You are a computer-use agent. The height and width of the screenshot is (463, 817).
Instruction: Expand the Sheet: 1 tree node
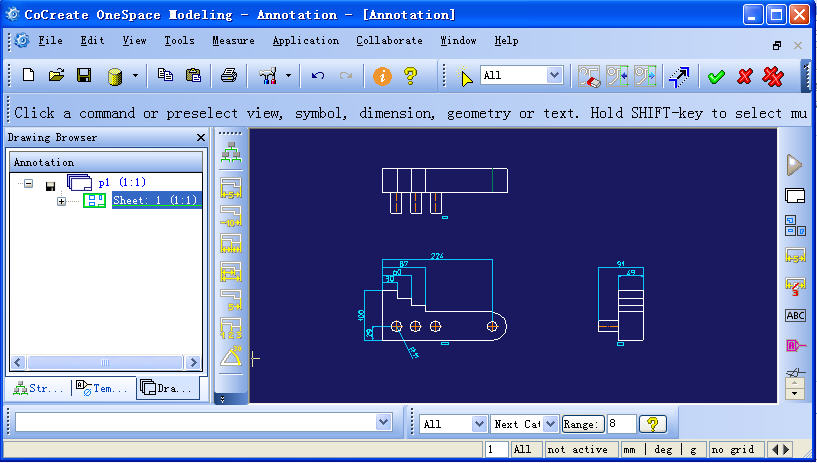61,201
